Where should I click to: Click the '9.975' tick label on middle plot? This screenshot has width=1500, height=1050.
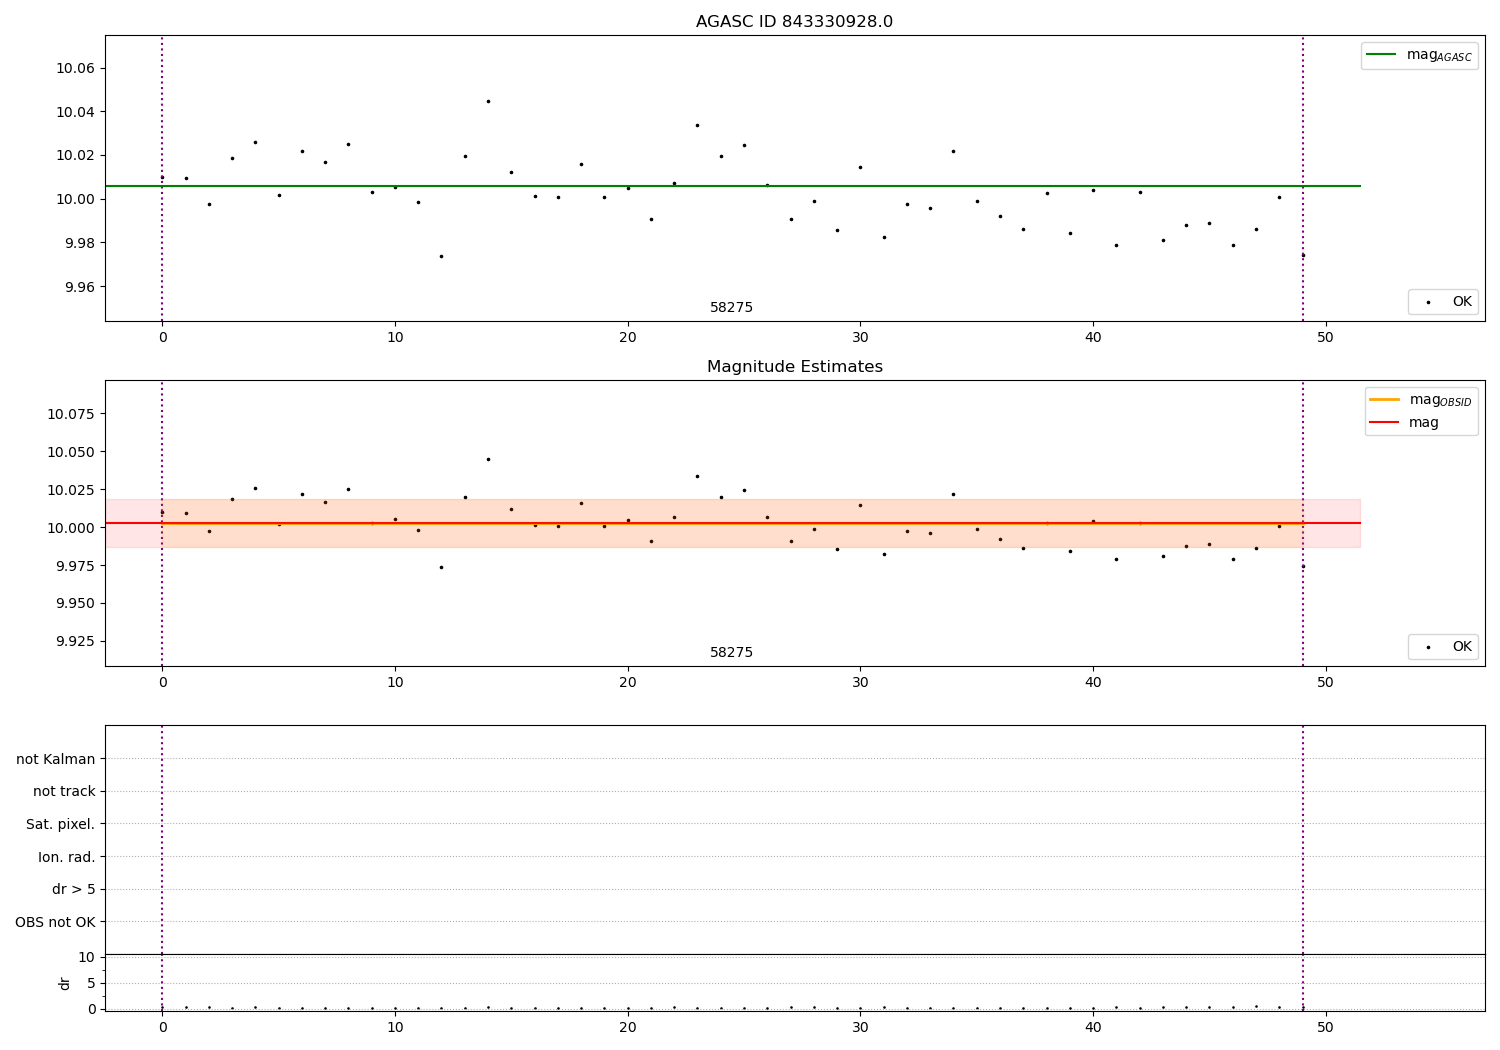(75, 566)
